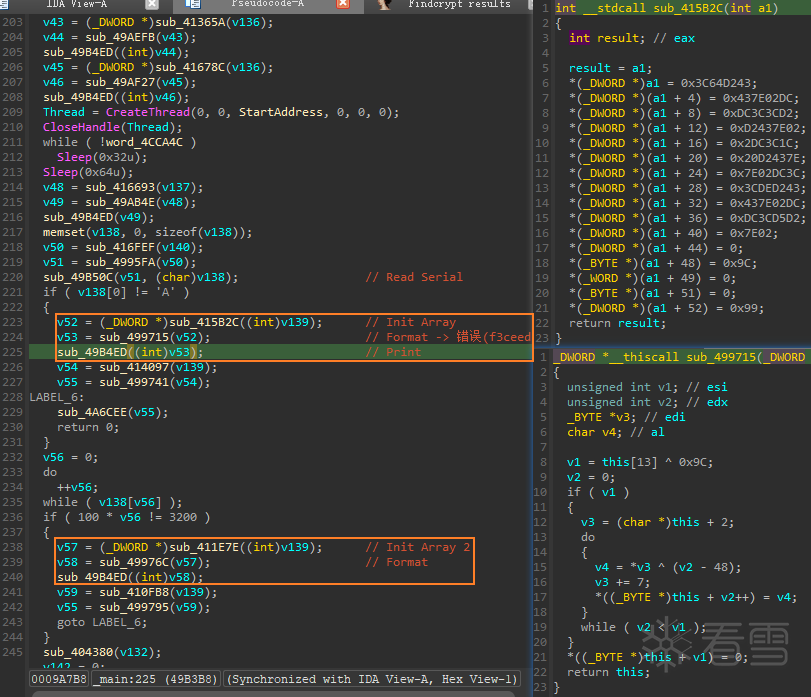Select sub_499741 on line 227

(x=134, y=382)
